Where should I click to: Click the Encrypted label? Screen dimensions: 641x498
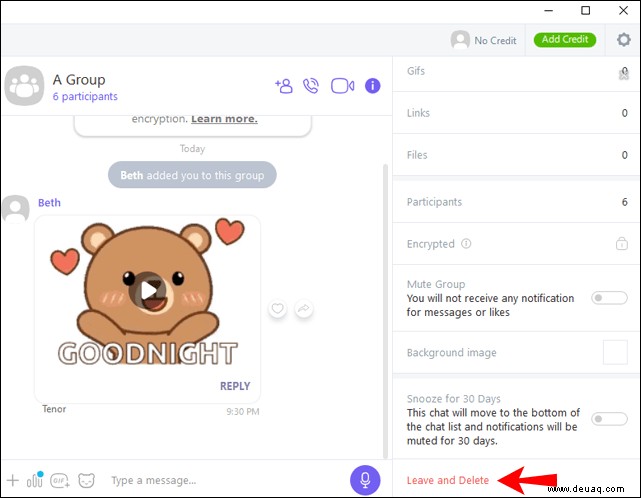(430, 244)
